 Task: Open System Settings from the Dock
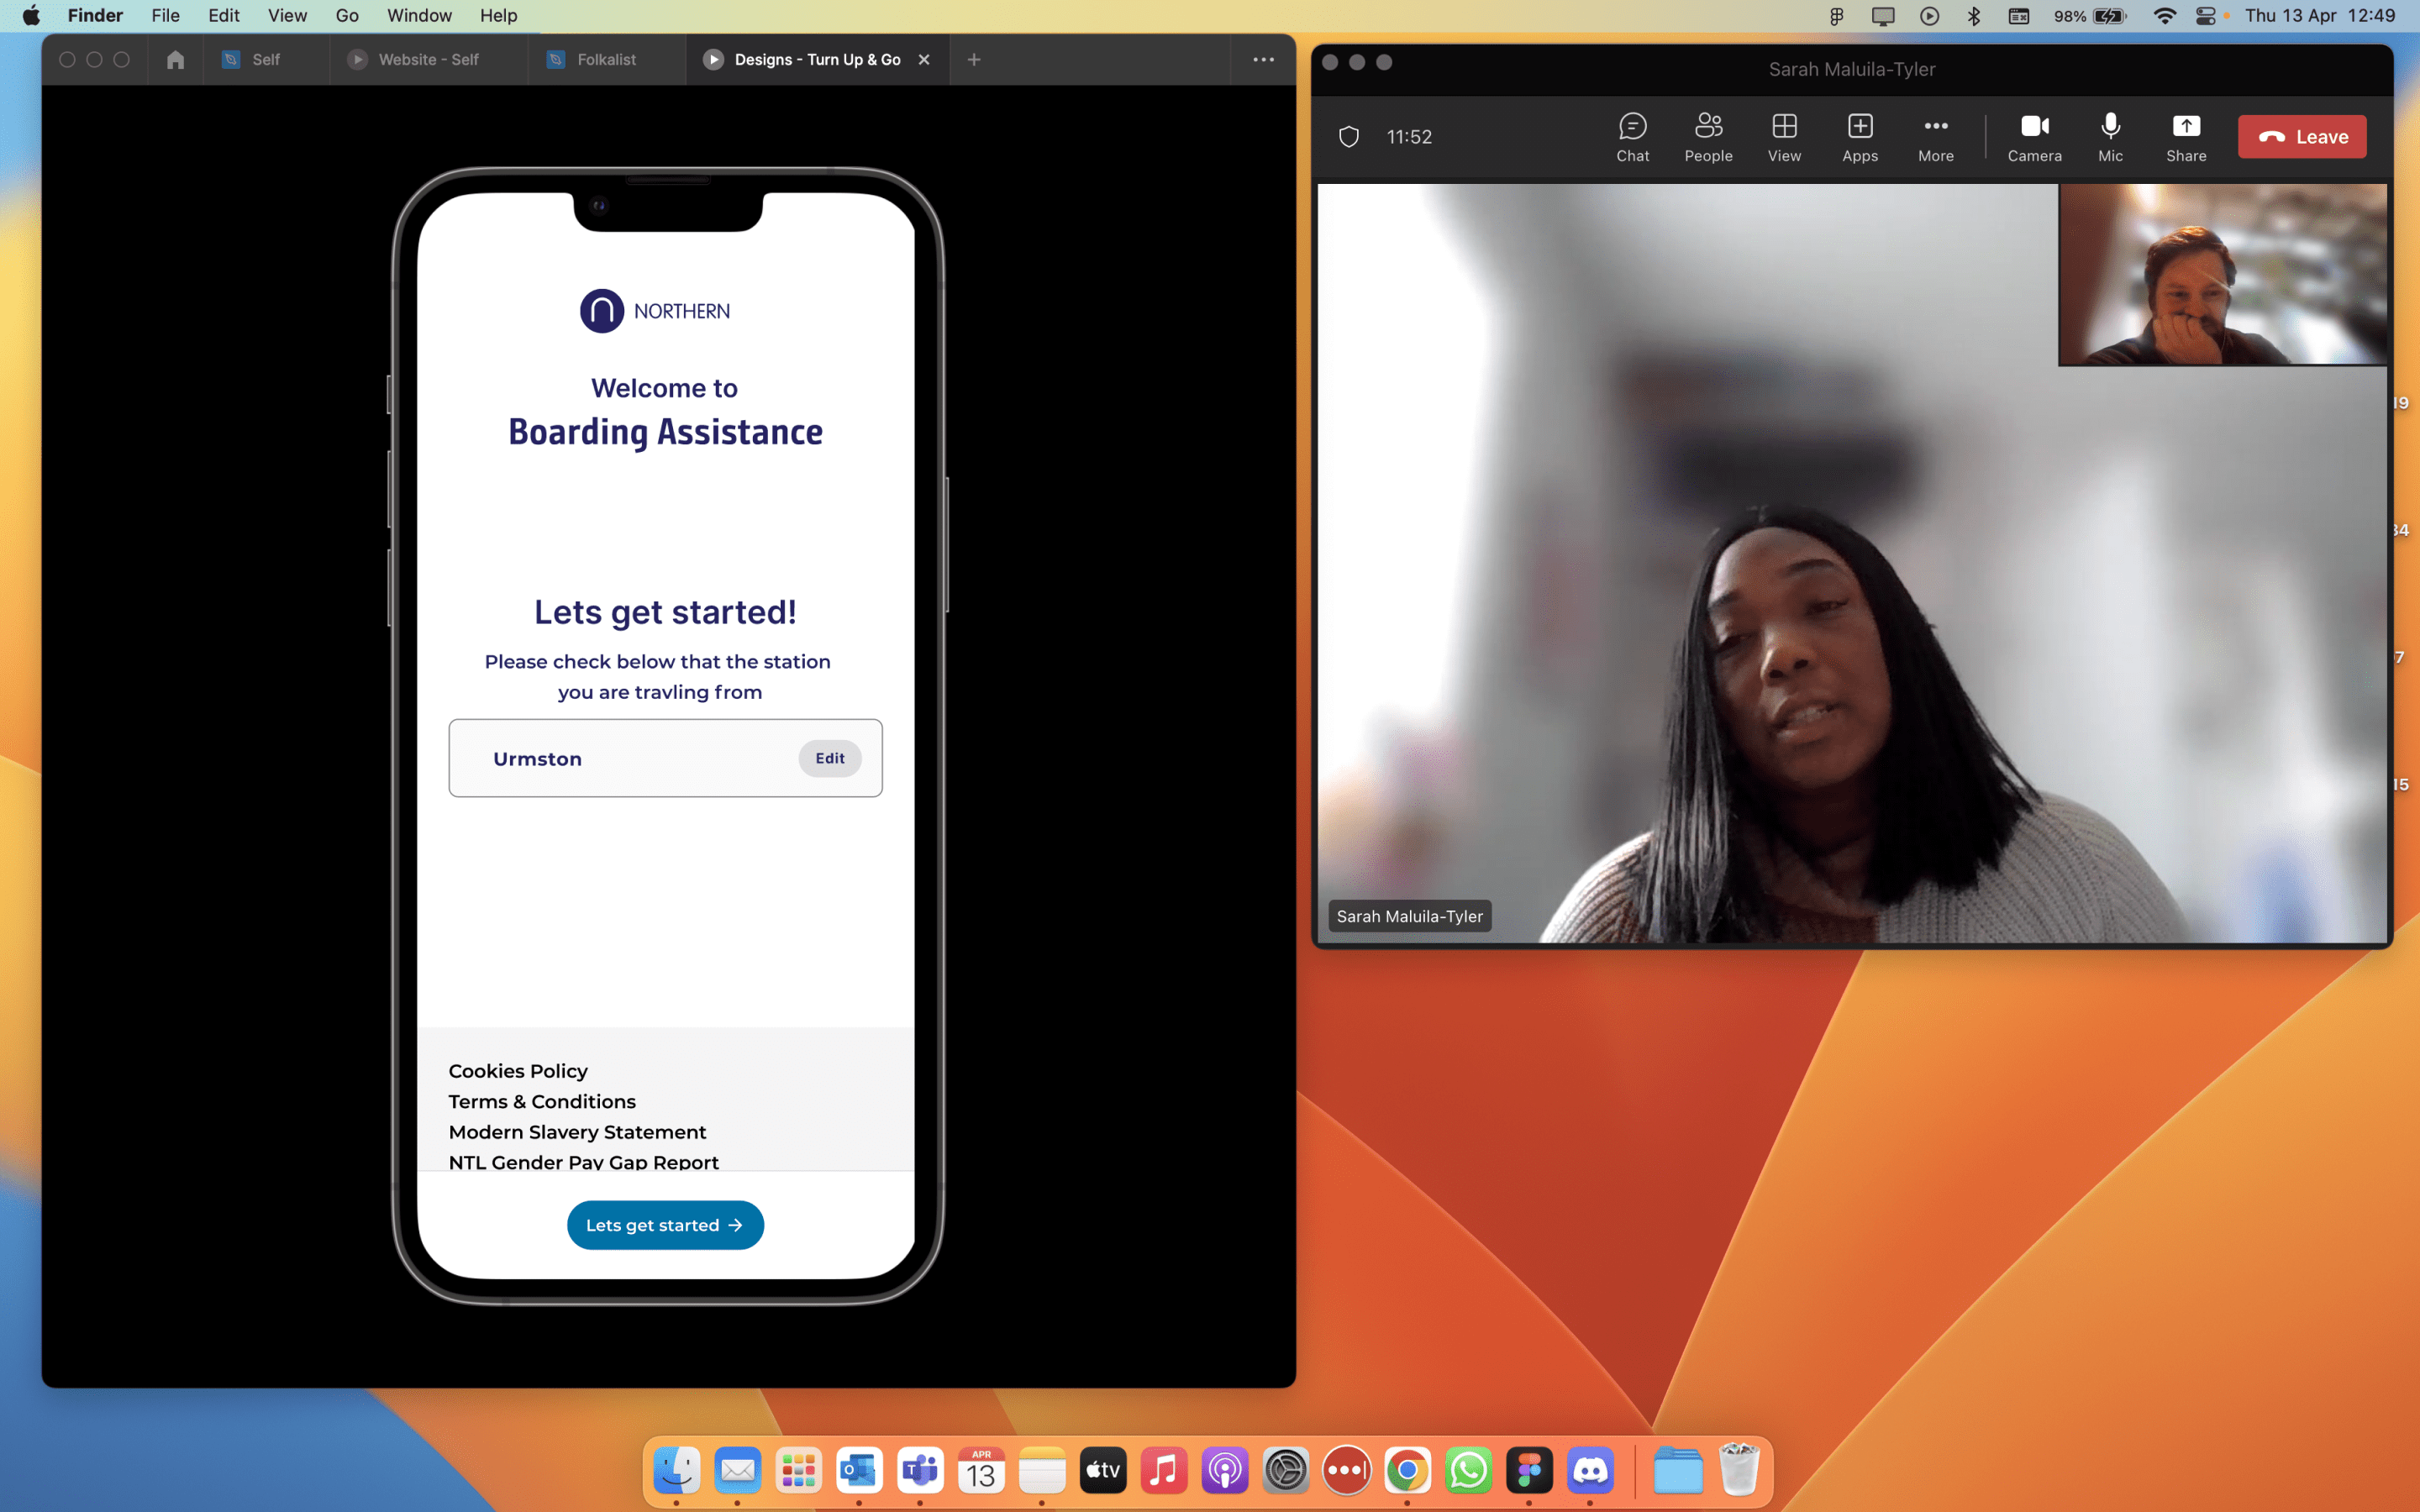click(x=1286, y=1470)
